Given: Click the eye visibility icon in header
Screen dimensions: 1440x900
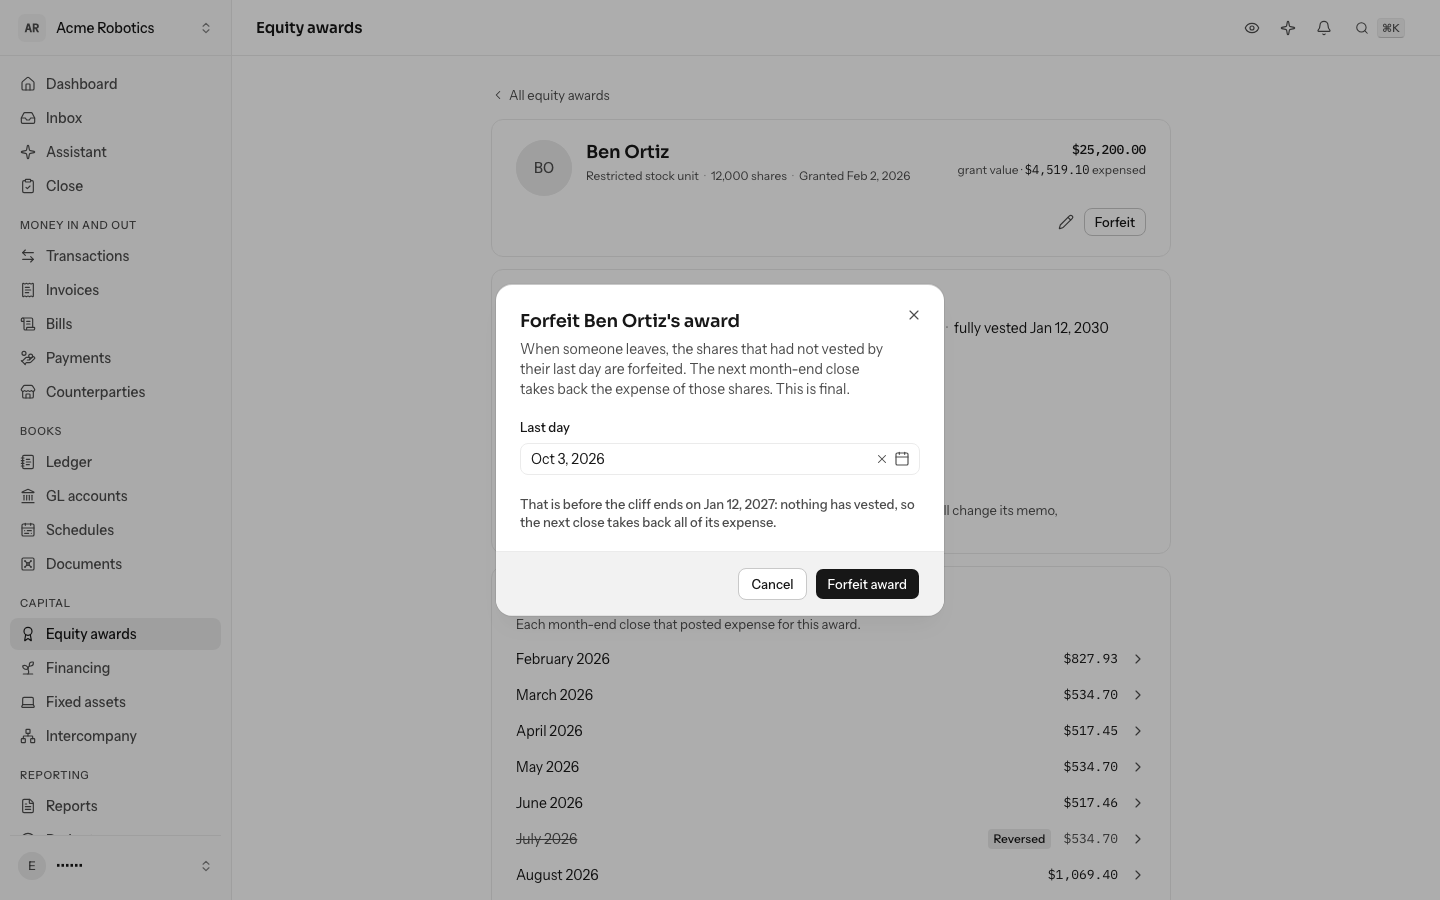Looking at the screenshot, I should tap(1252, 28).
